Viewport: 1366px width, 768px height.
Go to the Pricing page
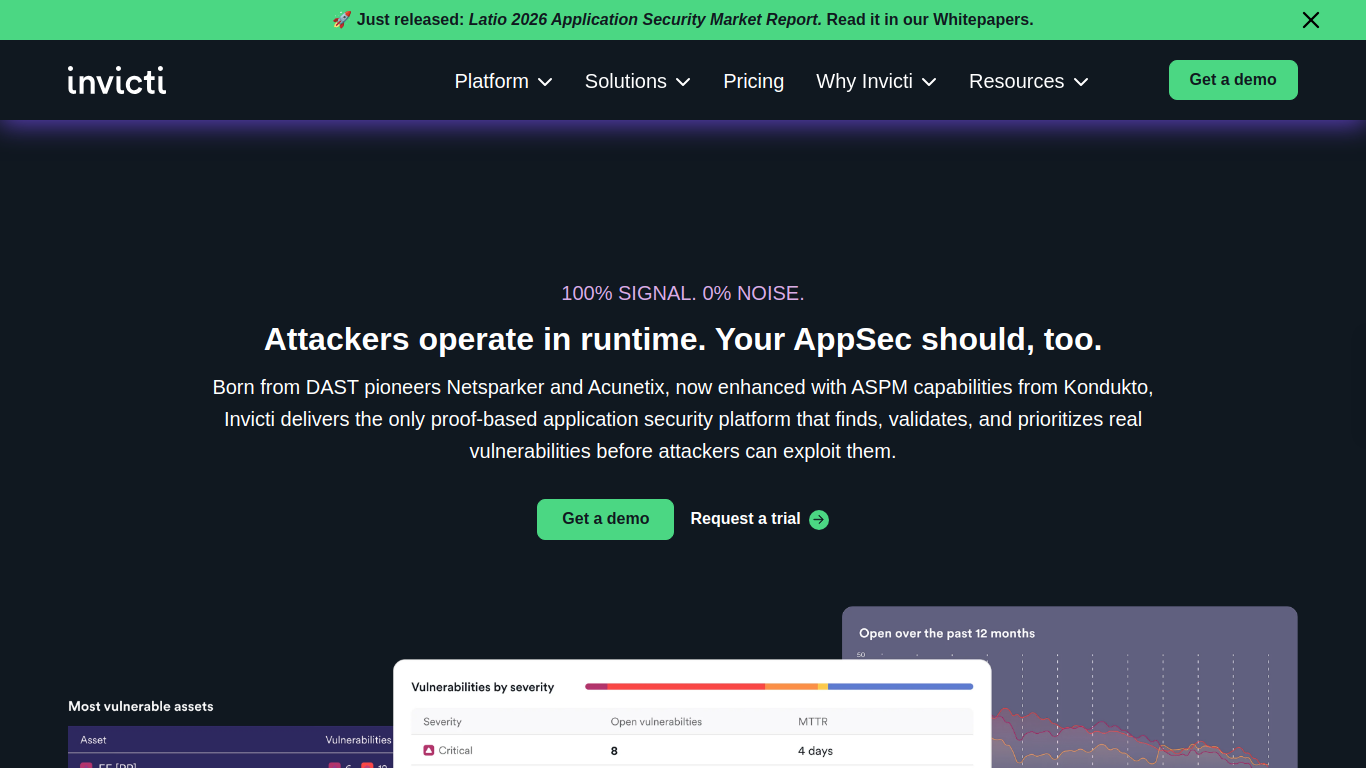coord(753,81)
